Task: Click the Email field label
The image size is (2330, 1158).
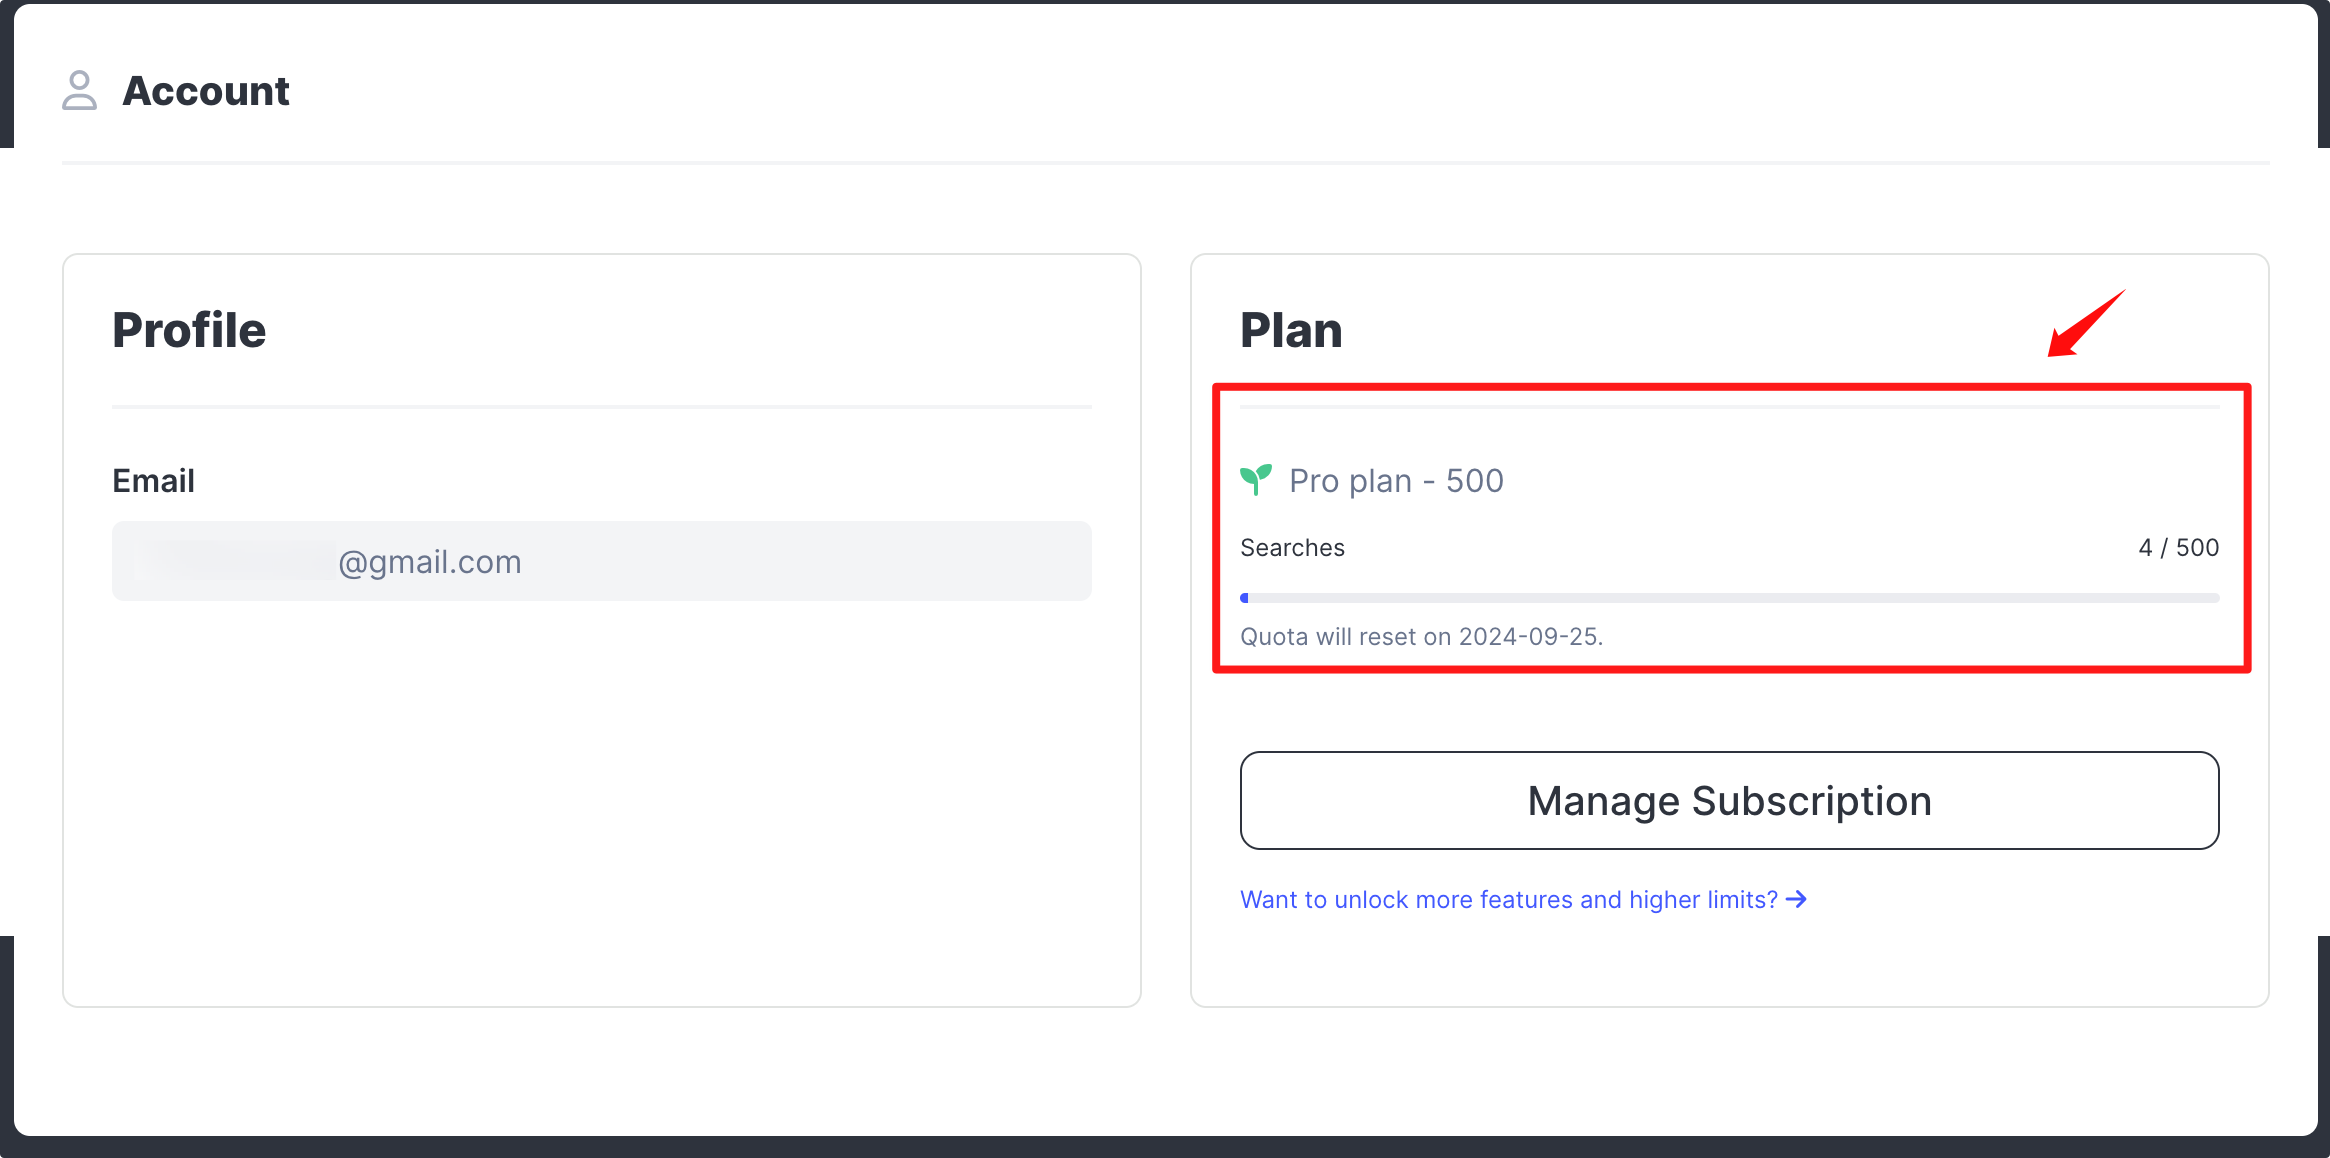Action: click(153, 481)
